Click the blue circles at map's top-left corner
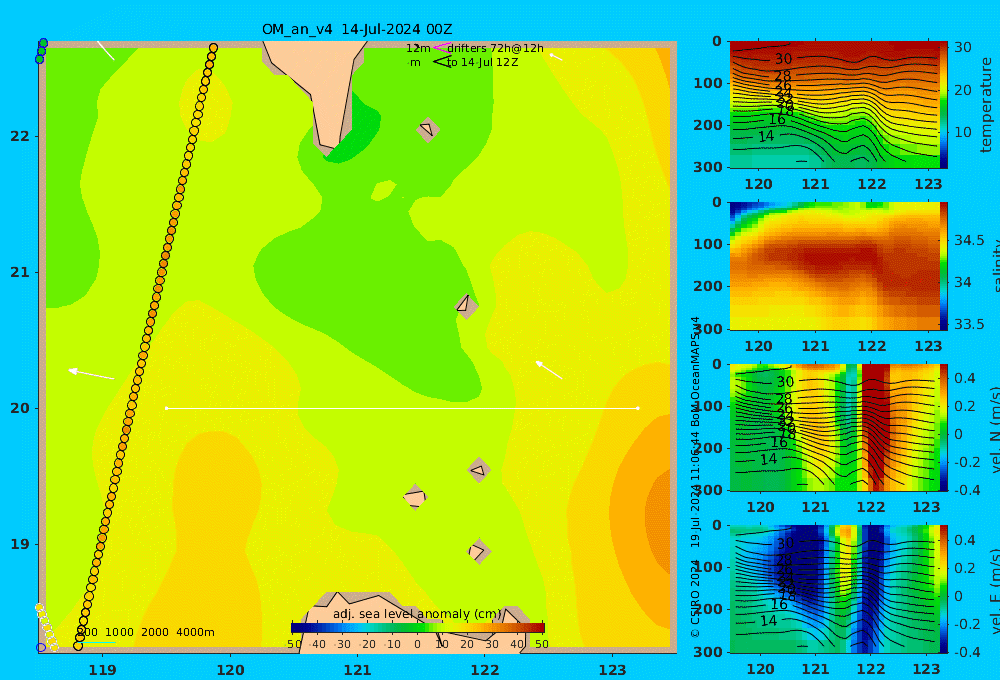This screenshot has width=1000, height=680. [41, 51]
